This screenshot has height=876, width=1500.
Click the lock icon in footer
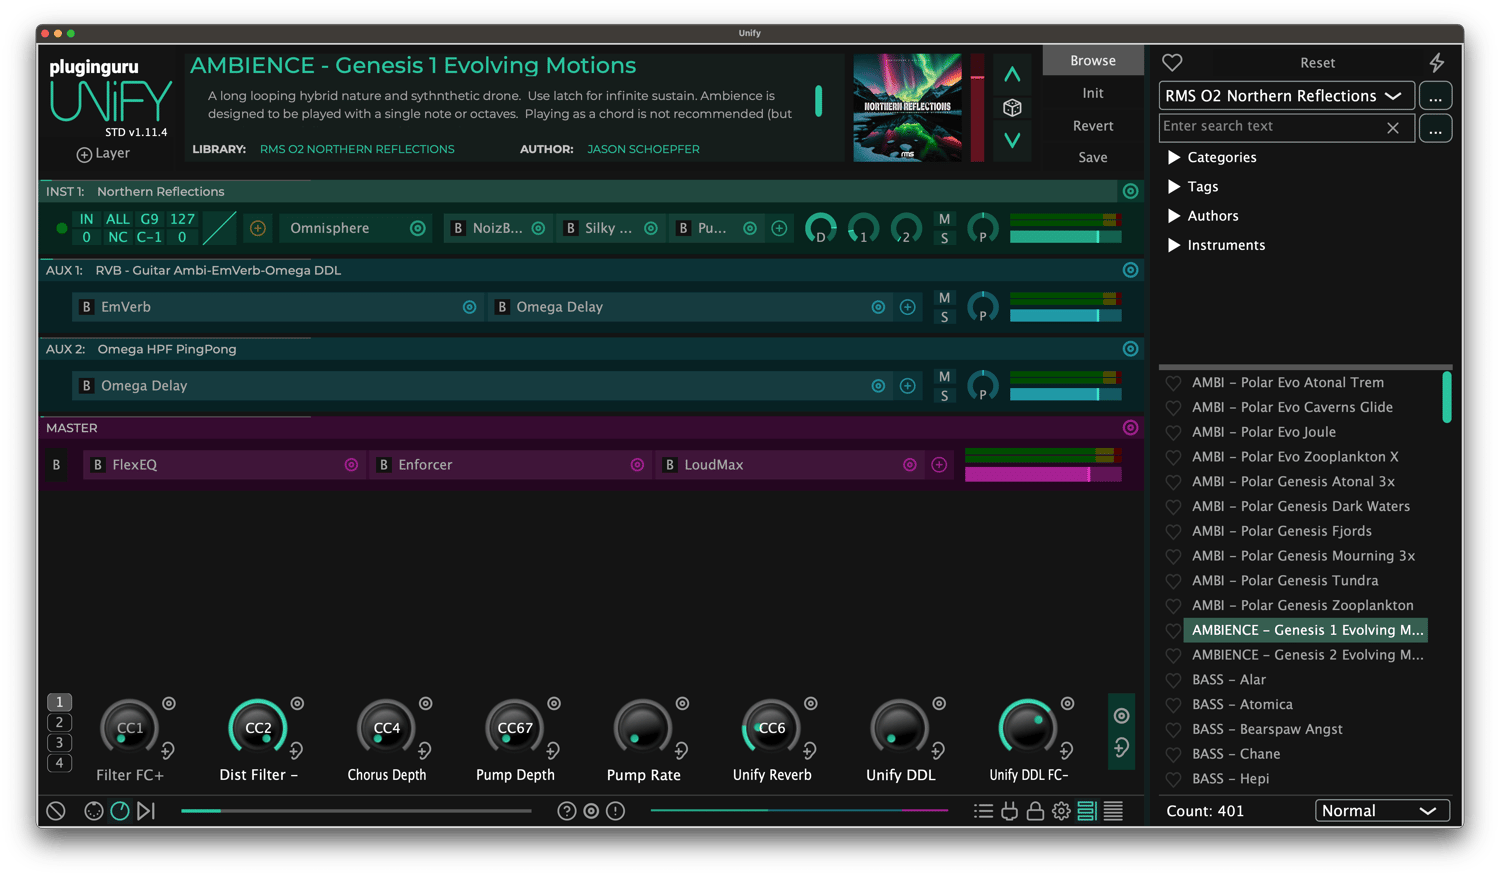tap(1035, 811)
